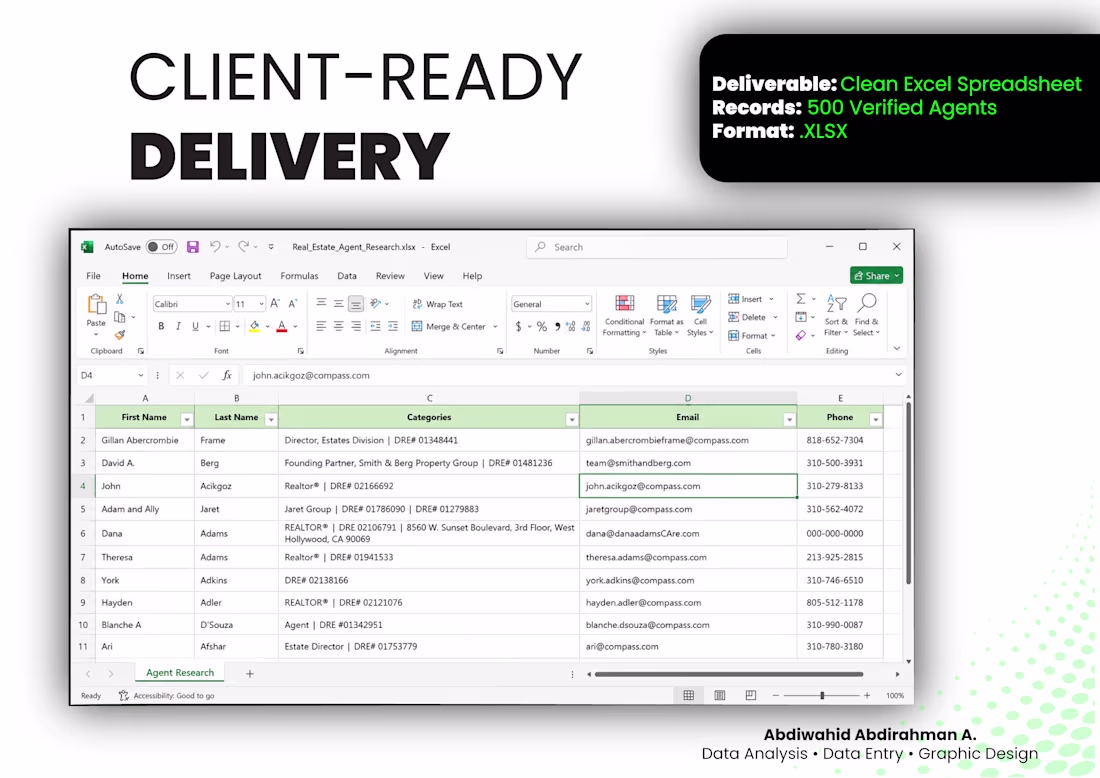Decrease font size with smaller A icon
1100x778 pixels.
point(293,303)
